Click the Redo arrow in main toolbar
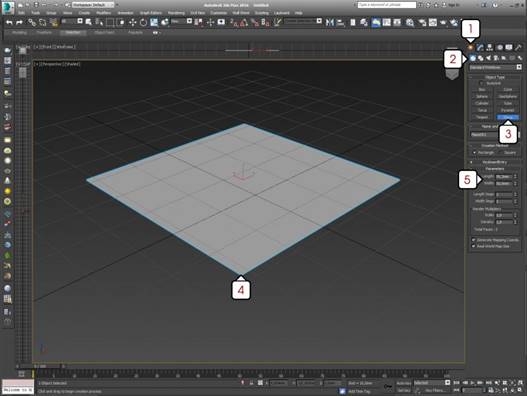The height and width of the screenshot is (396, 527). (19, 22)
